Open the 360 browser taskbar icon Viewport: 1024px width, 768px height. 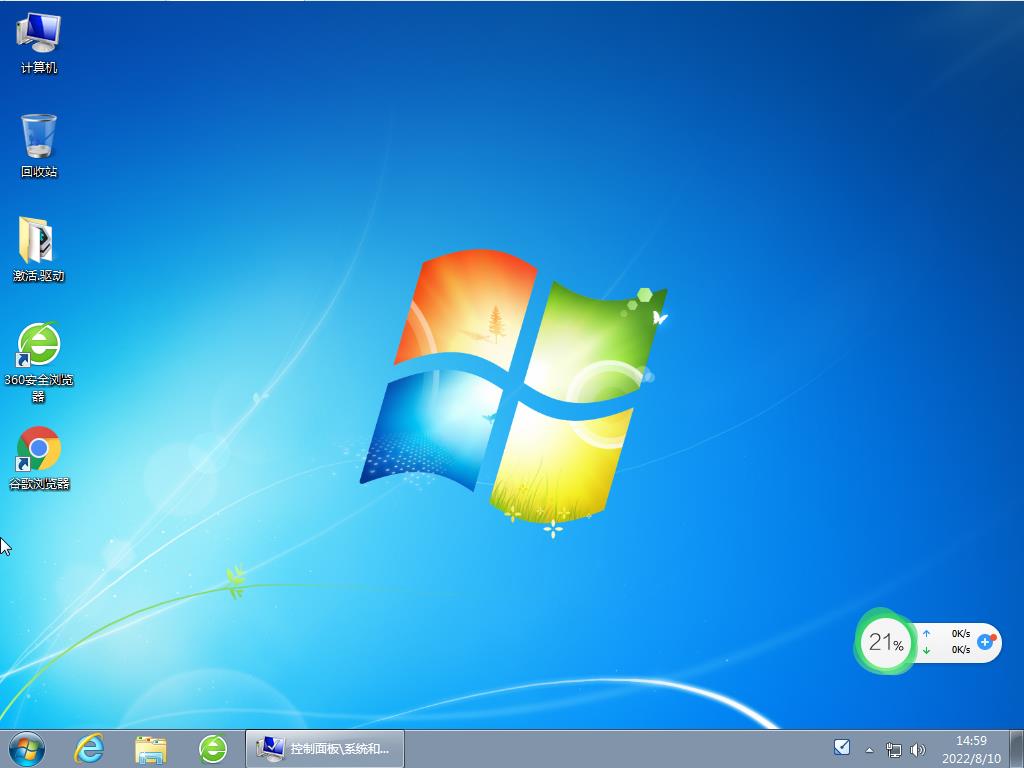pos(213,748)
